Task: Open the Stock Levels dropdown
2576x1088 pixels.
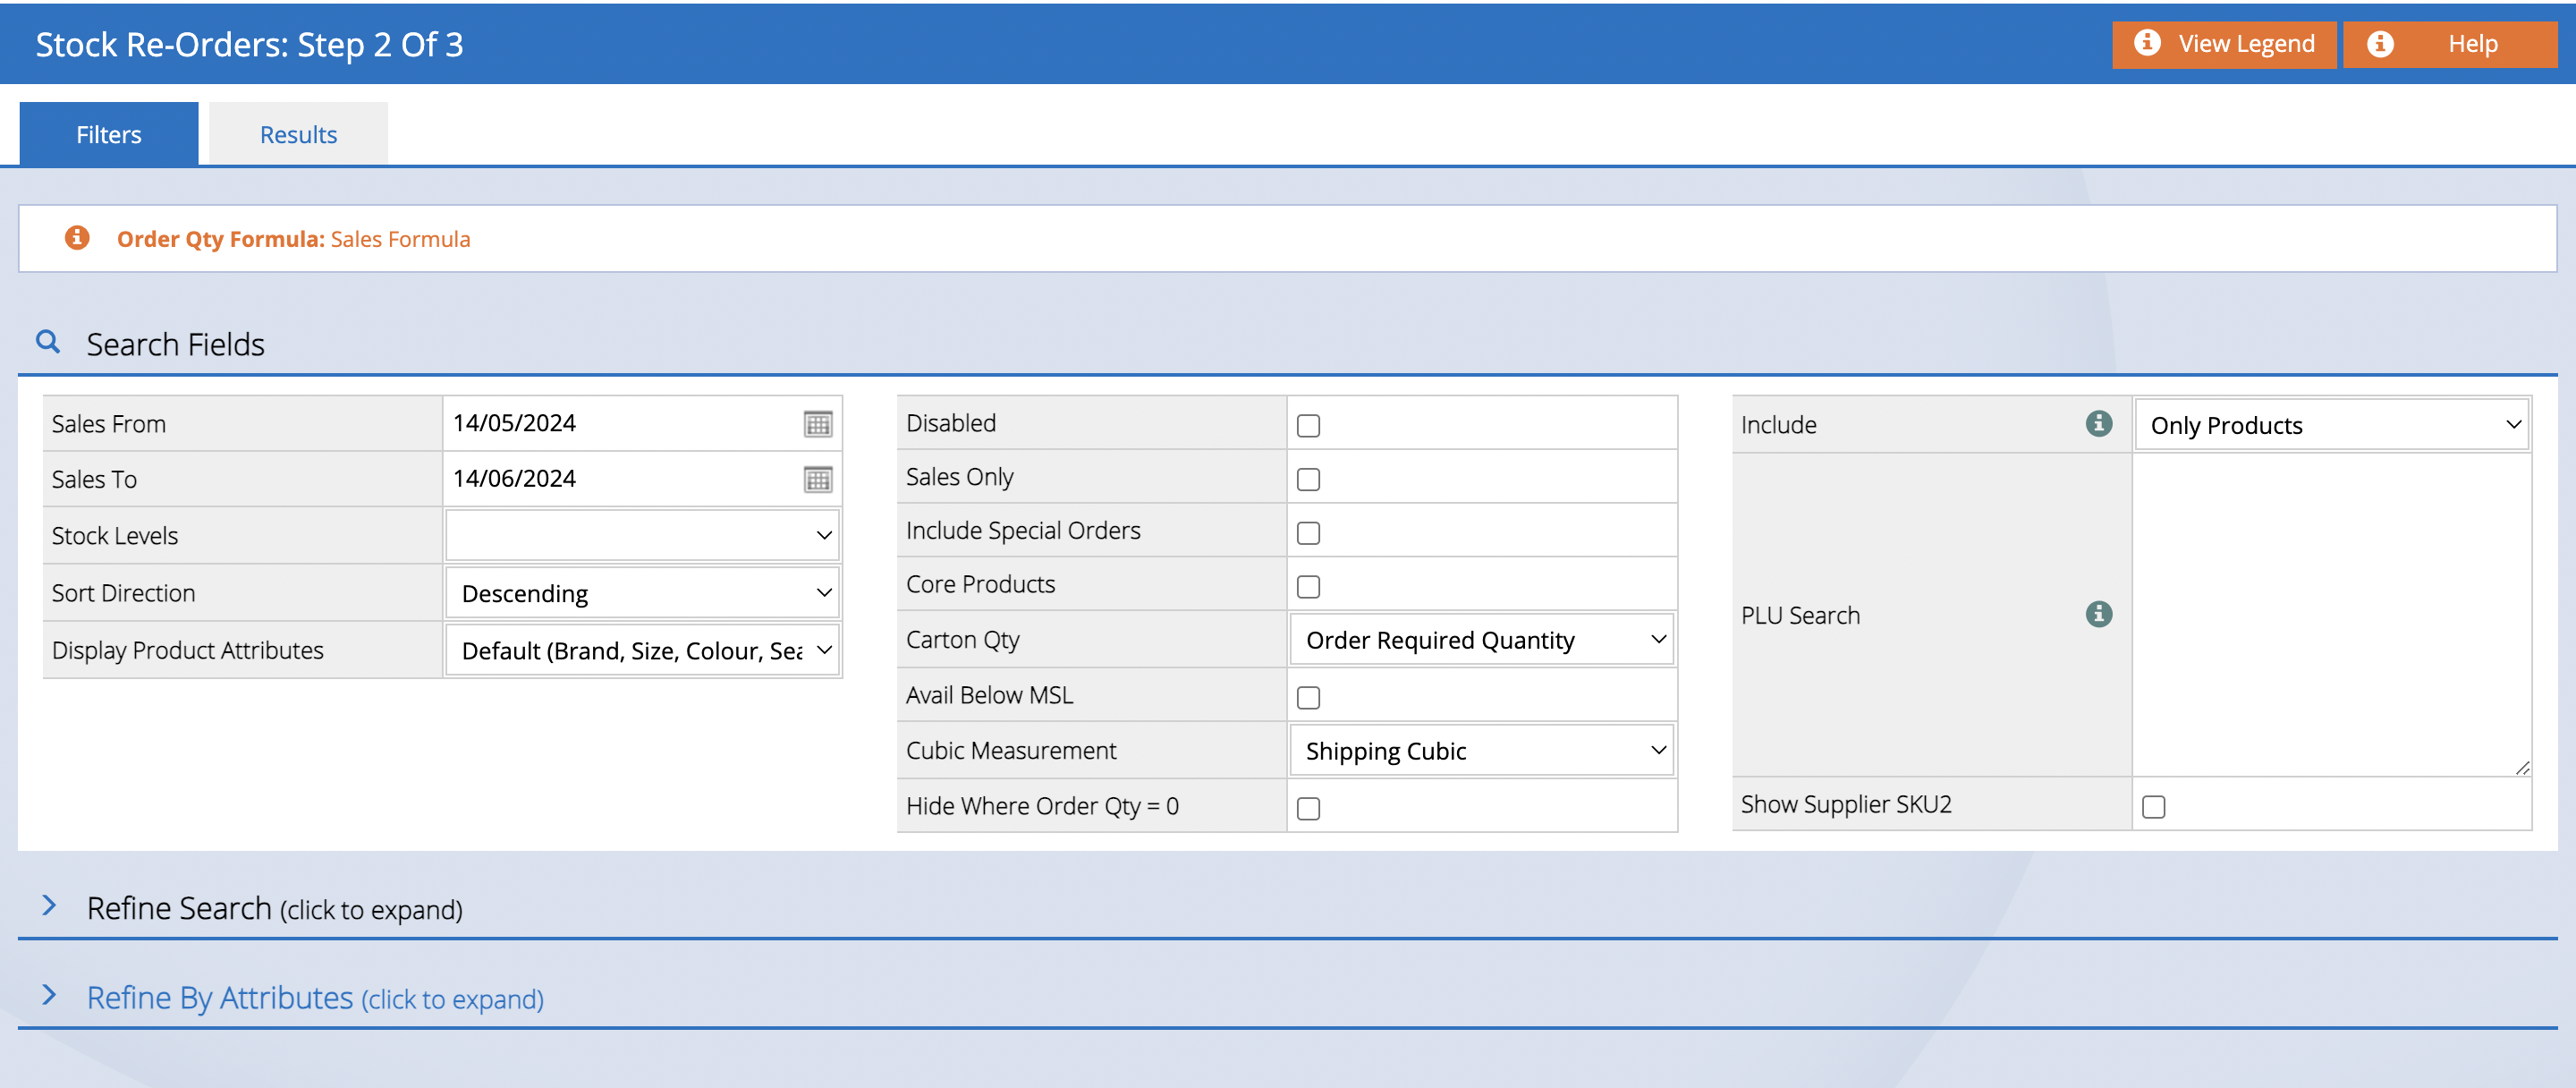Action: 642,535
